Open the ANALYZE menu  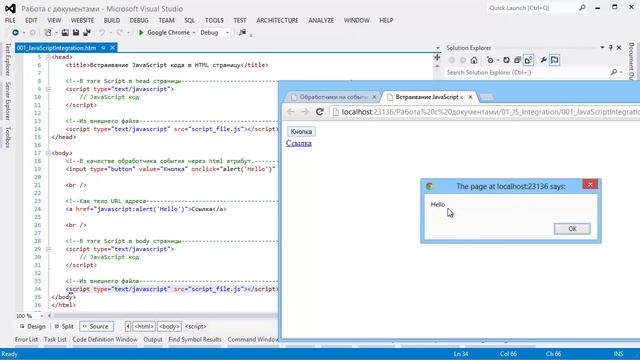(321, 20)
